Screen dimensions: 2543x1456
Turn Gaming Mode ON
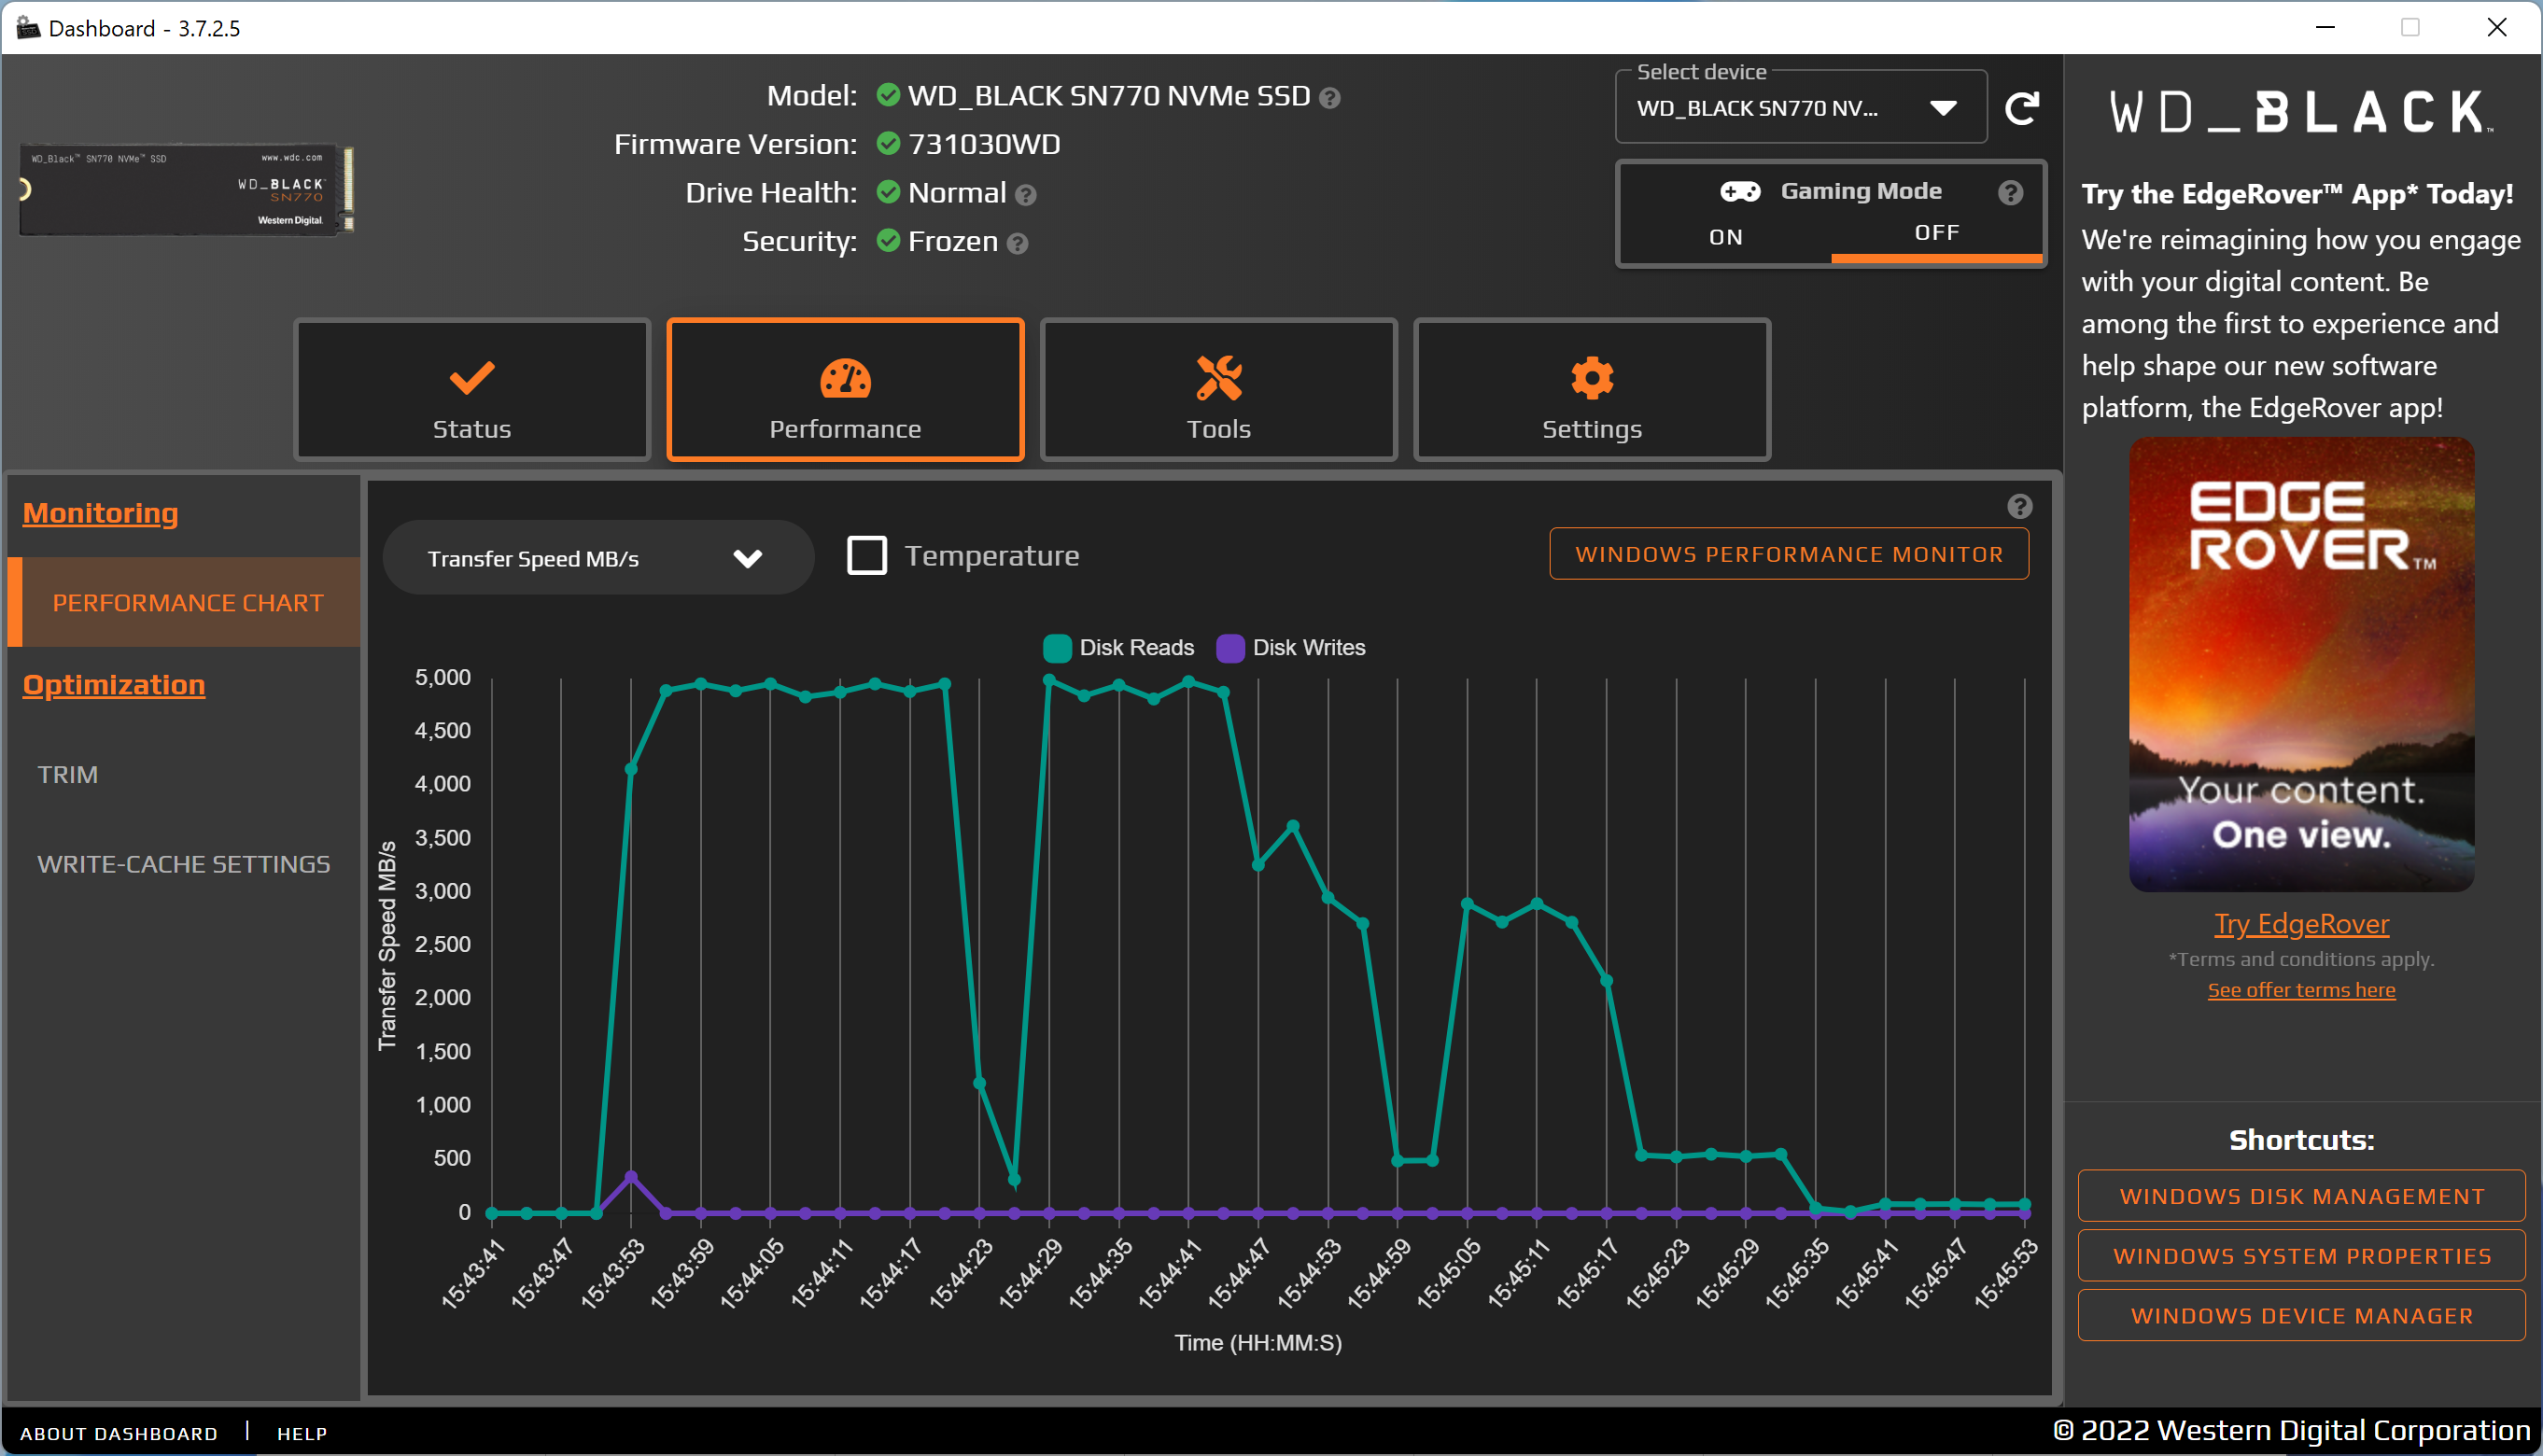tap(1725, 237)
